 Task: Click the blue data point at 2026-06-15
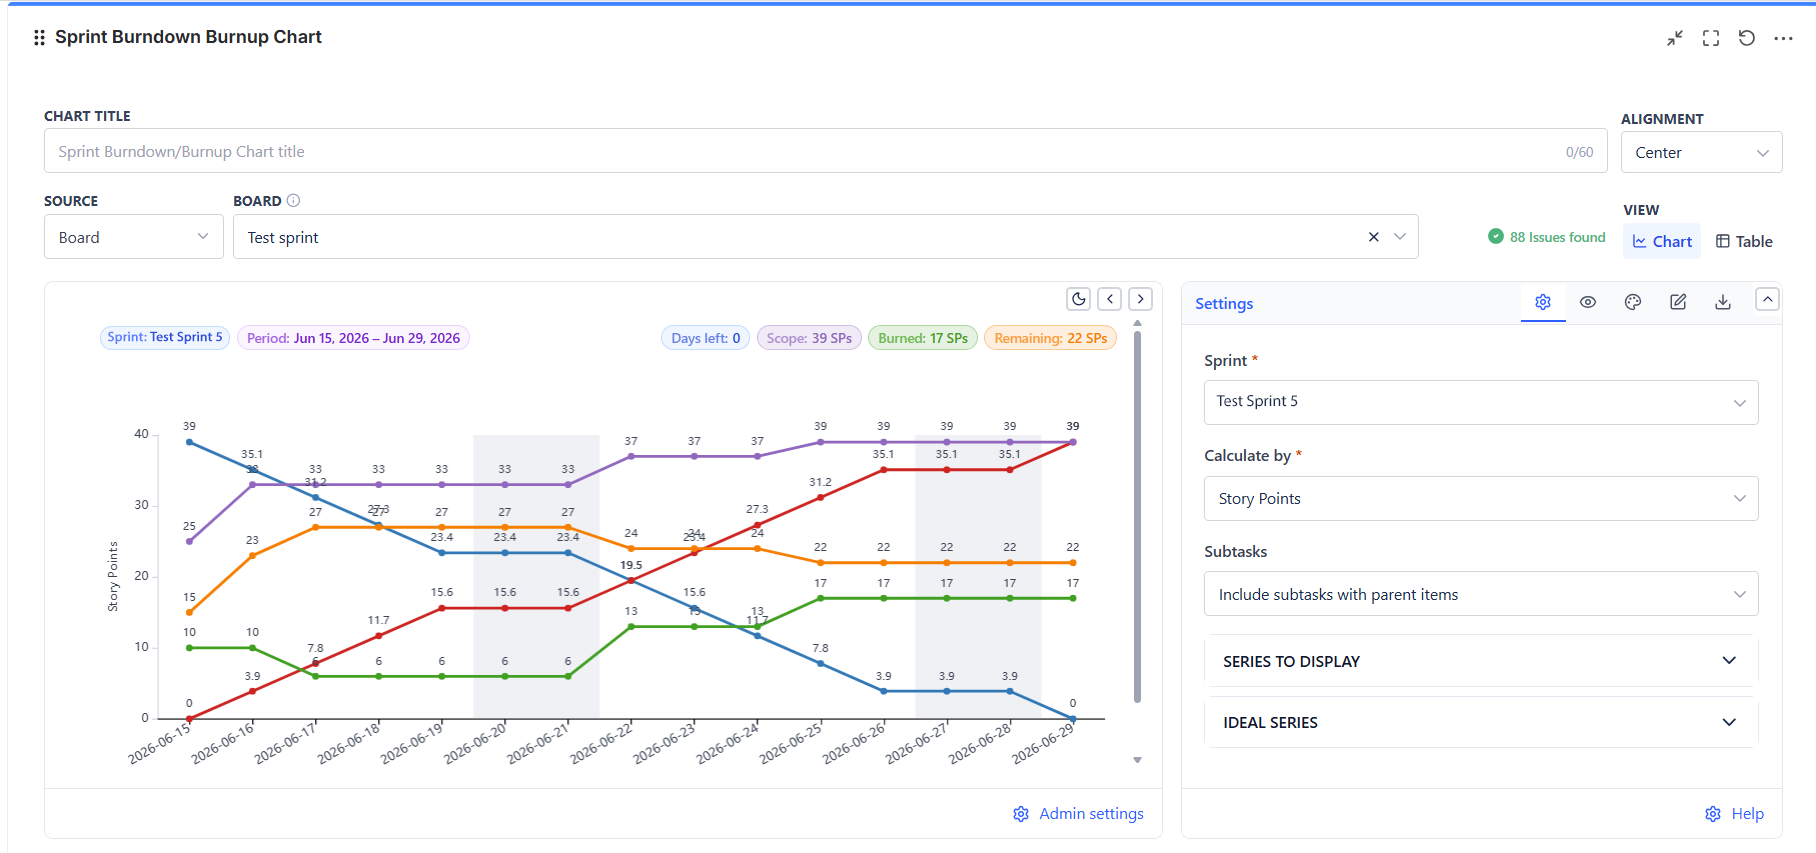point(190,442)
